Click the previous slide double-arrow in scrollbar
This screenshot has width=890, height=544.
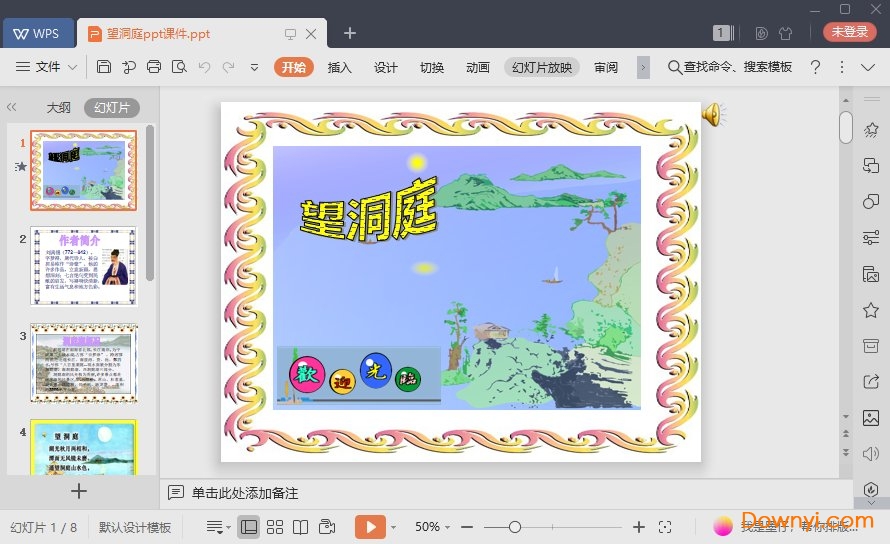pos(846,433)
